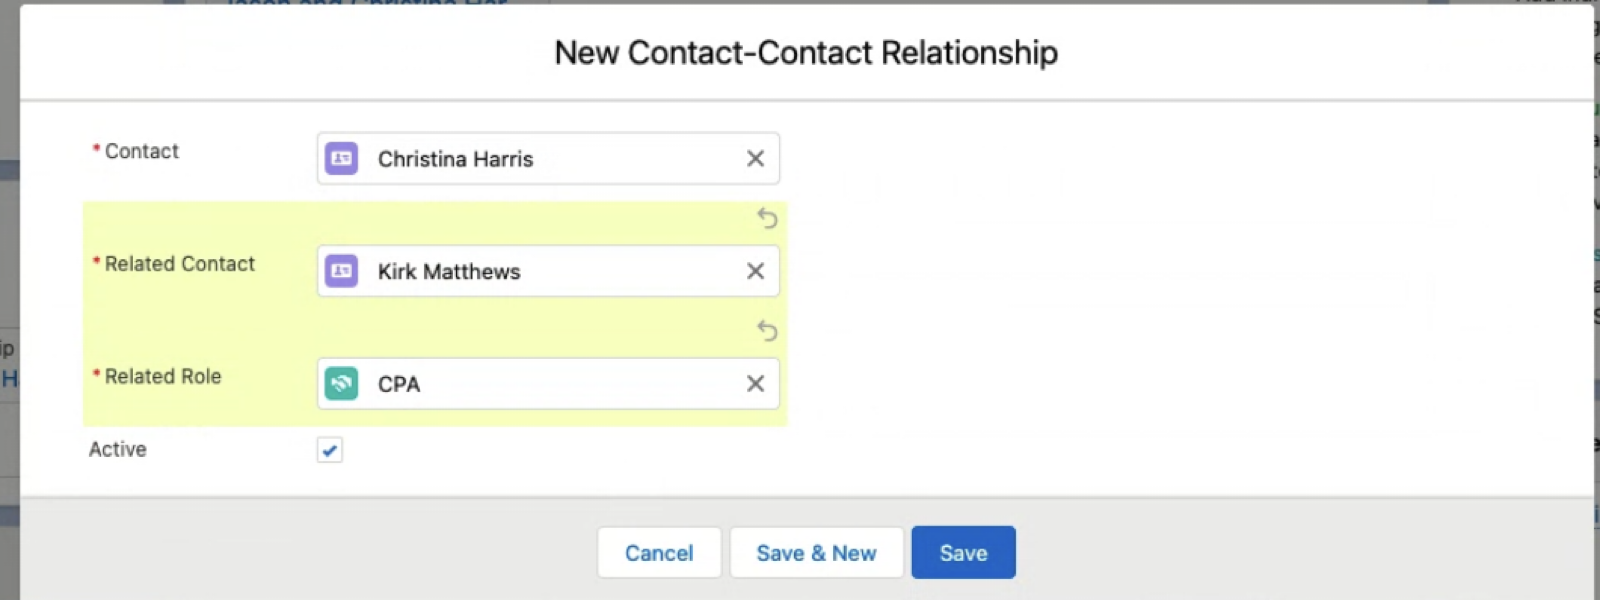This screenshot has height=600, width=1600.
Task: Click the teal role icon beside CPA
Action: [342, 384]
